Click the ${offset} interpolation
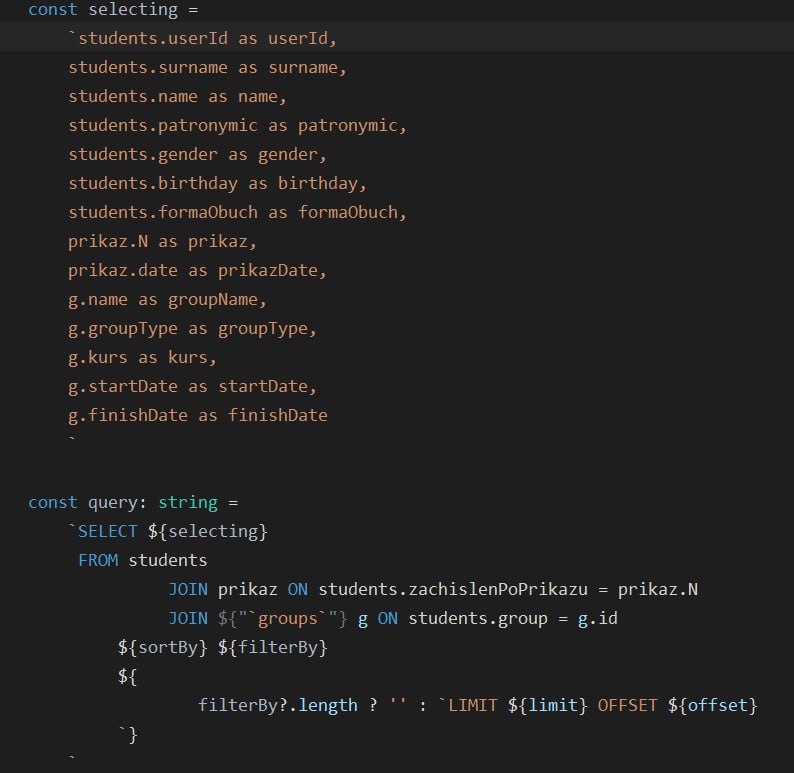Screen dimensions: 794x773 (712, 705)
